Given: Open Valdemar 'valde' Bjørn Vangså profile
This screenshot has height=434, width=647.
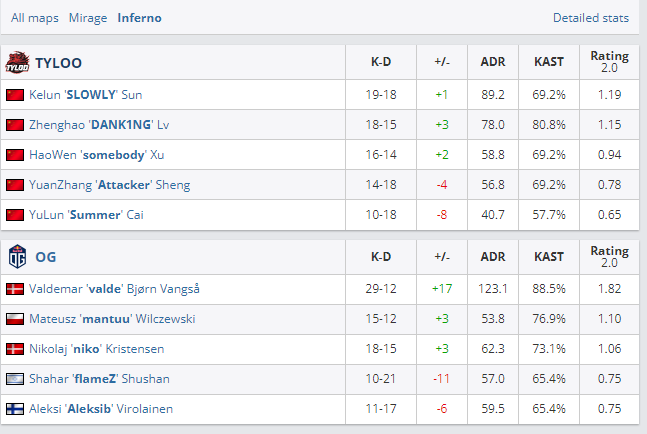Looking at the screenshot, I should (x=114, y=289).
